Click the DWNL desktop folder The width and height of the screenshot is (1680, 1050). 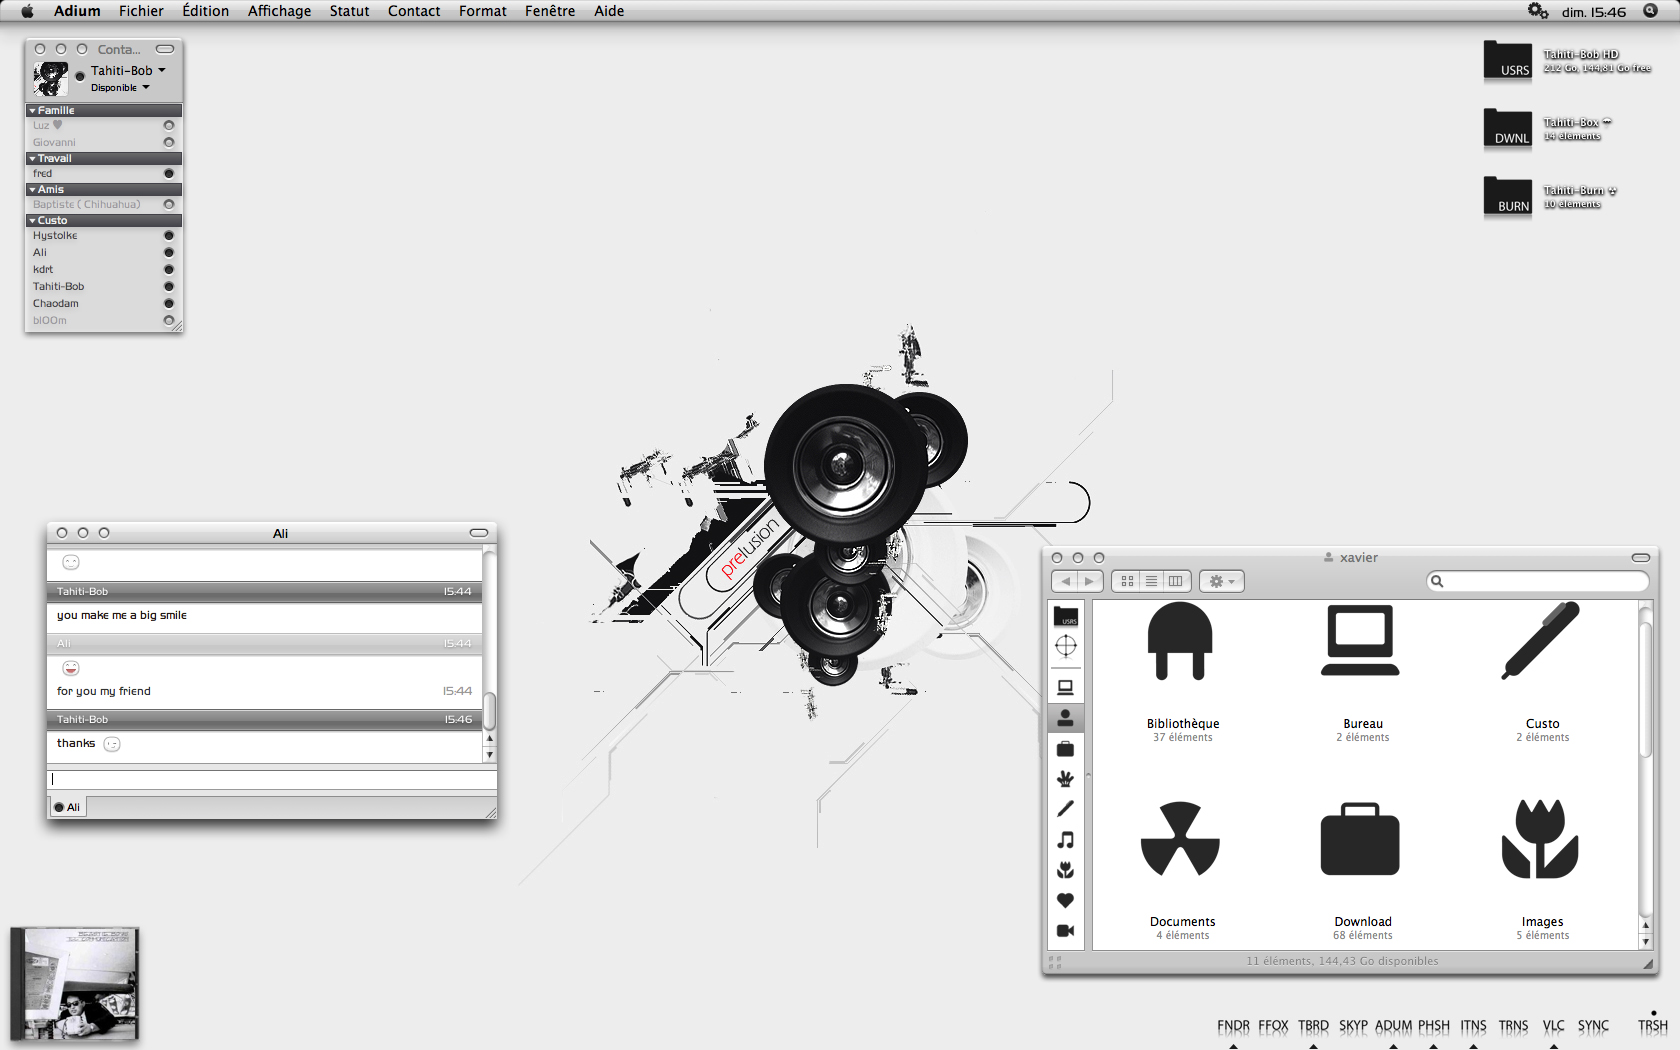point(1508,129)
